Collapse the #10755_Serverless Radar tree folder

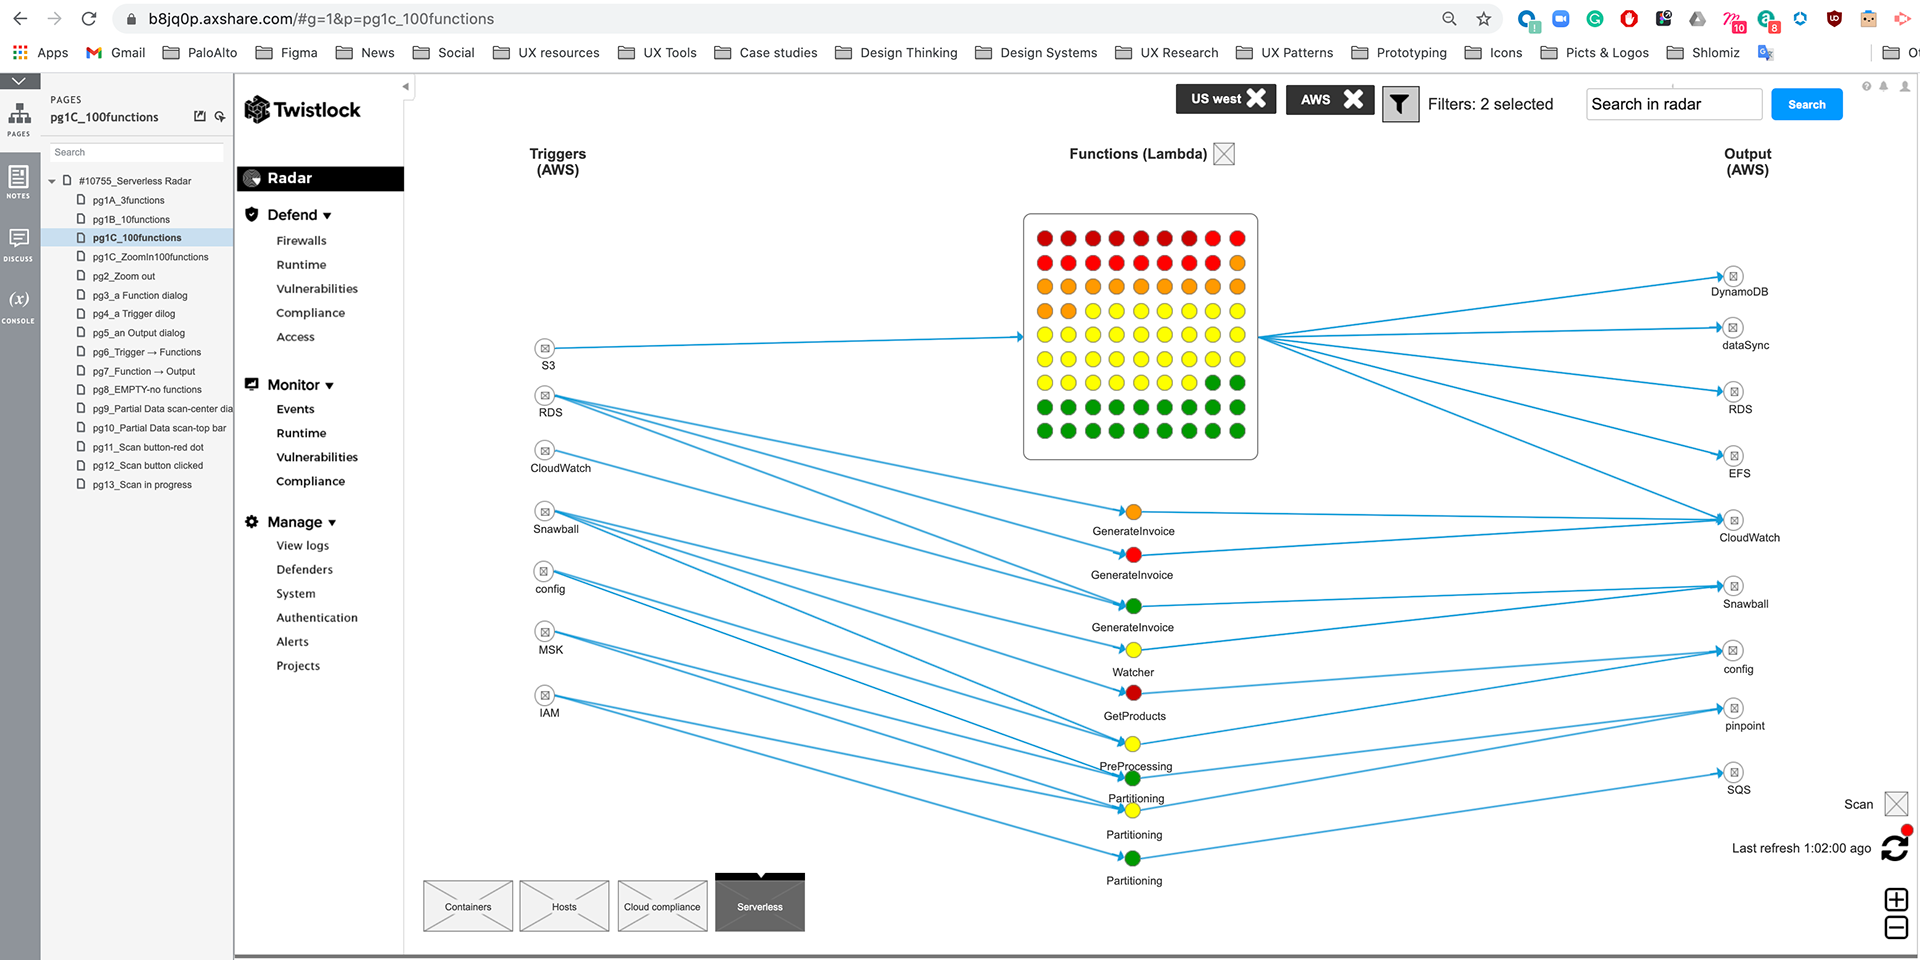coord(52,181)
